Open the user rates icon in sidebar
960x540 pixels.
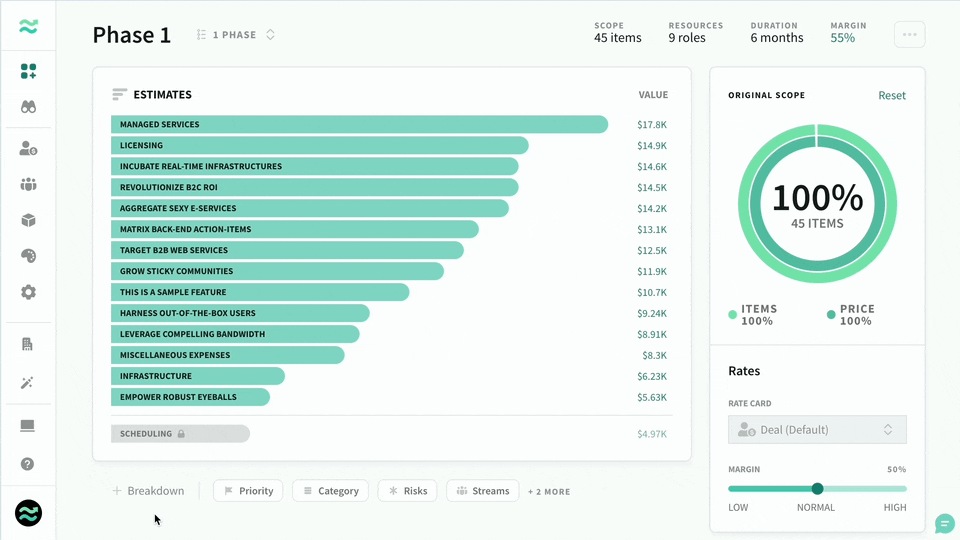[x=28, y=148]
